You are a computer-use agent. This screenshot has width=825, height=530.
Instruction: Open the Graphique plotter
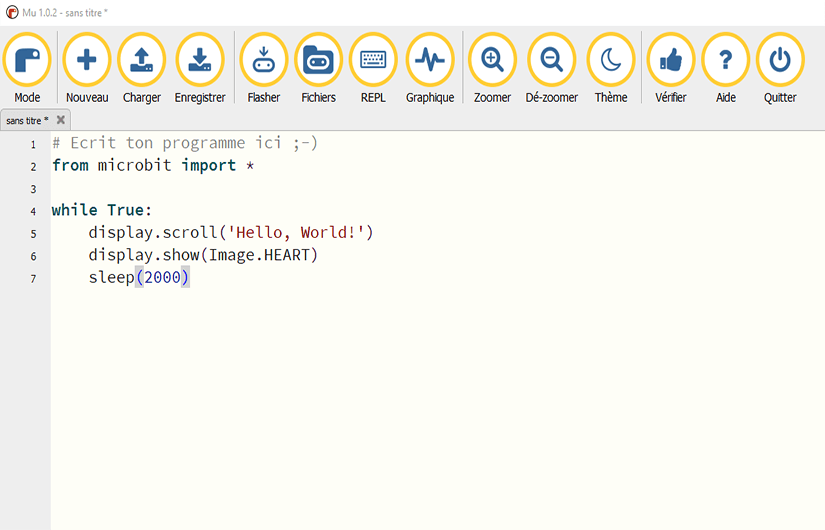point(430,60)
